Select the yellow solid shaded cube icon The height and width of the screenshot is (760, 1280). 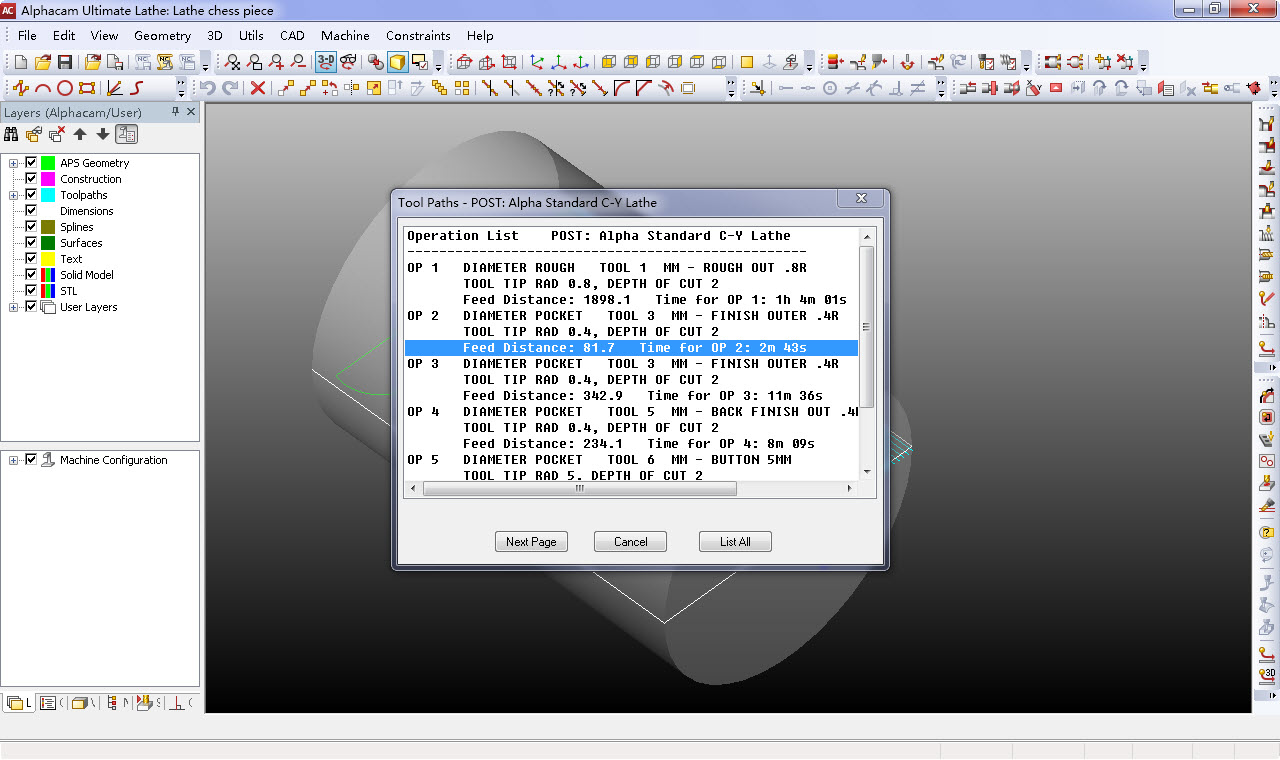point(398,62)
